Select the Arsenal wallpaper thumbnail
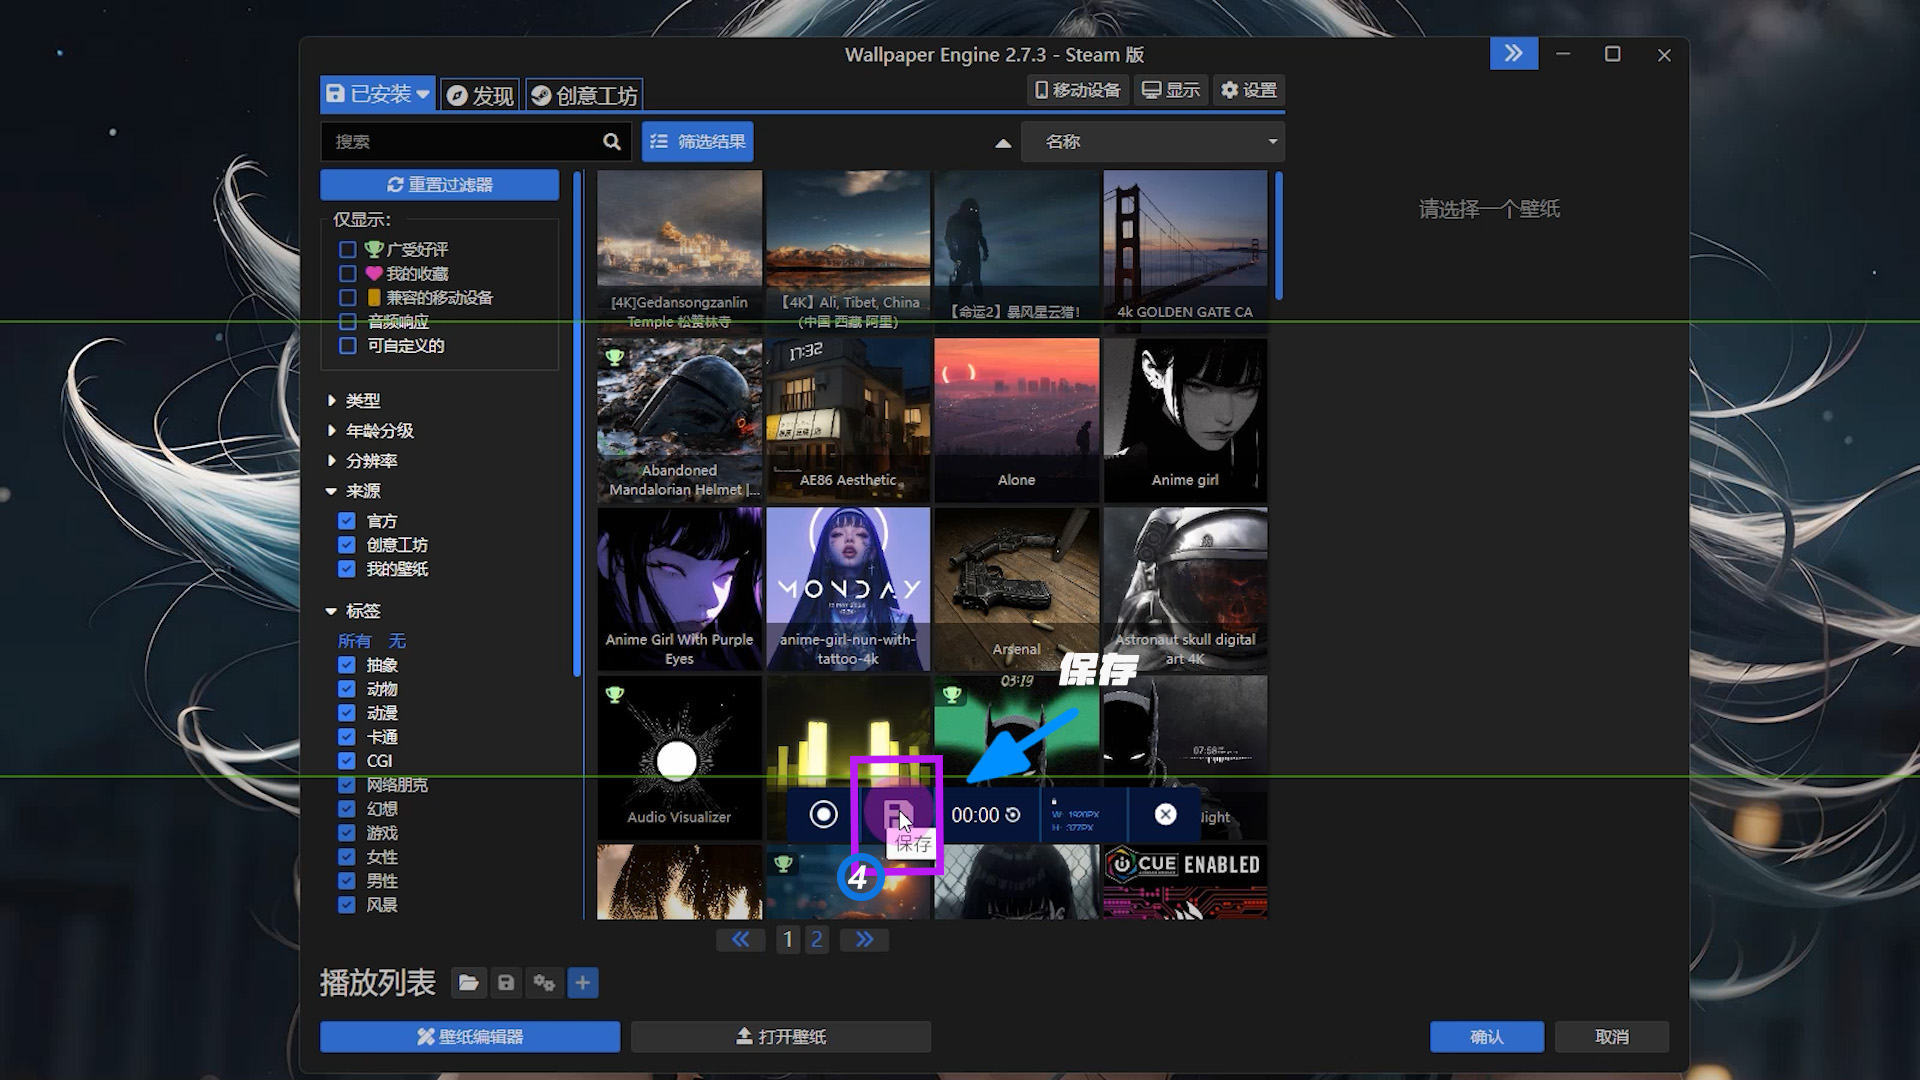The width and height of the screenshot is (1920, 1080). (x=1017, y=589)
